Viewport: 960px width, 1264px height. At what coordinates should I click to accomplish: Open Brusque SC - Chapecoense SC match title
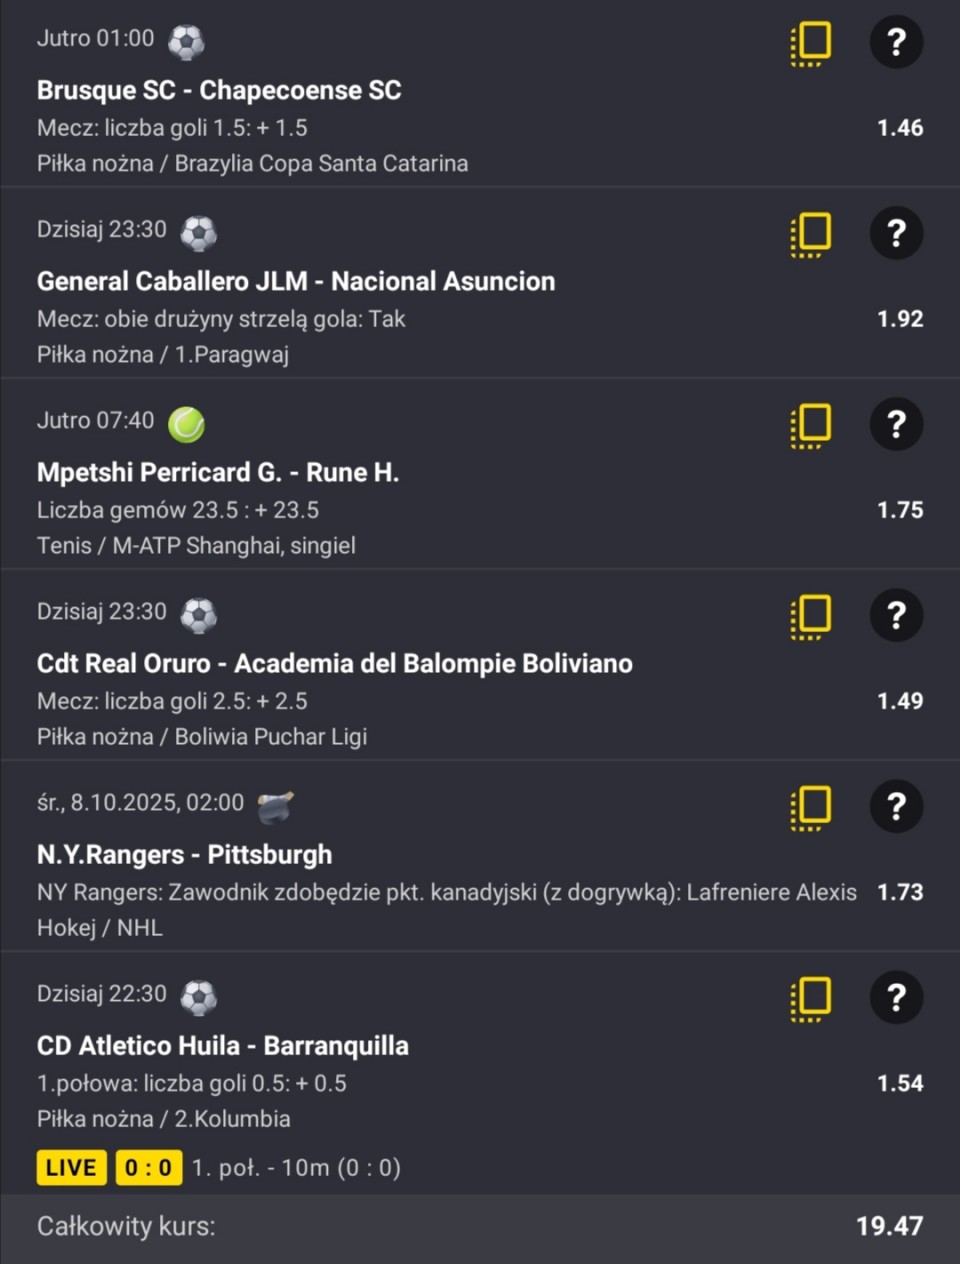[219, 90]
